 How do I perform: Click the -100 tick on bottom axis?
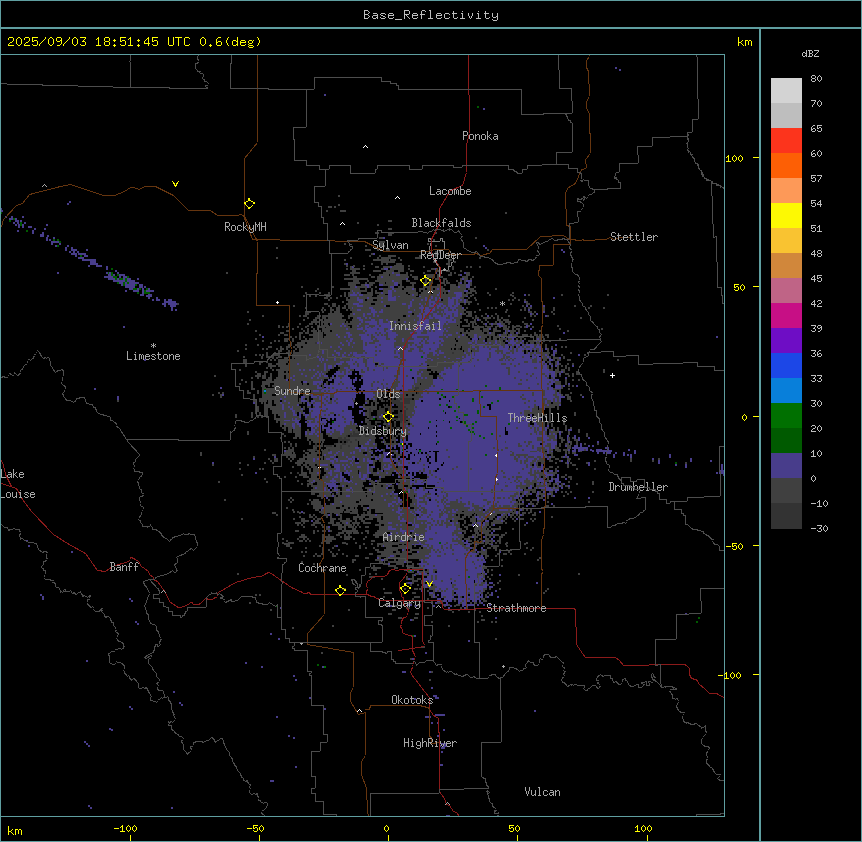126,828
